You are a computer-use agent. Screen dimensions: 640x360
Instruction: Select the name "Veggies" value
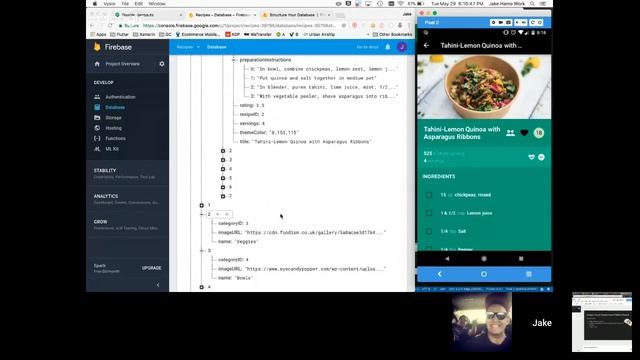click(x=247, y=242)
